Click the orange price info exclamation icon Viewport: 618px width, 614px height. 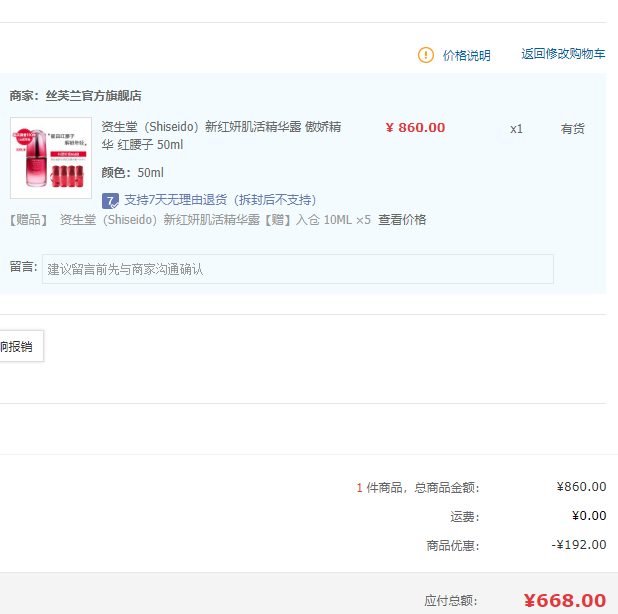tap(426, 55)
